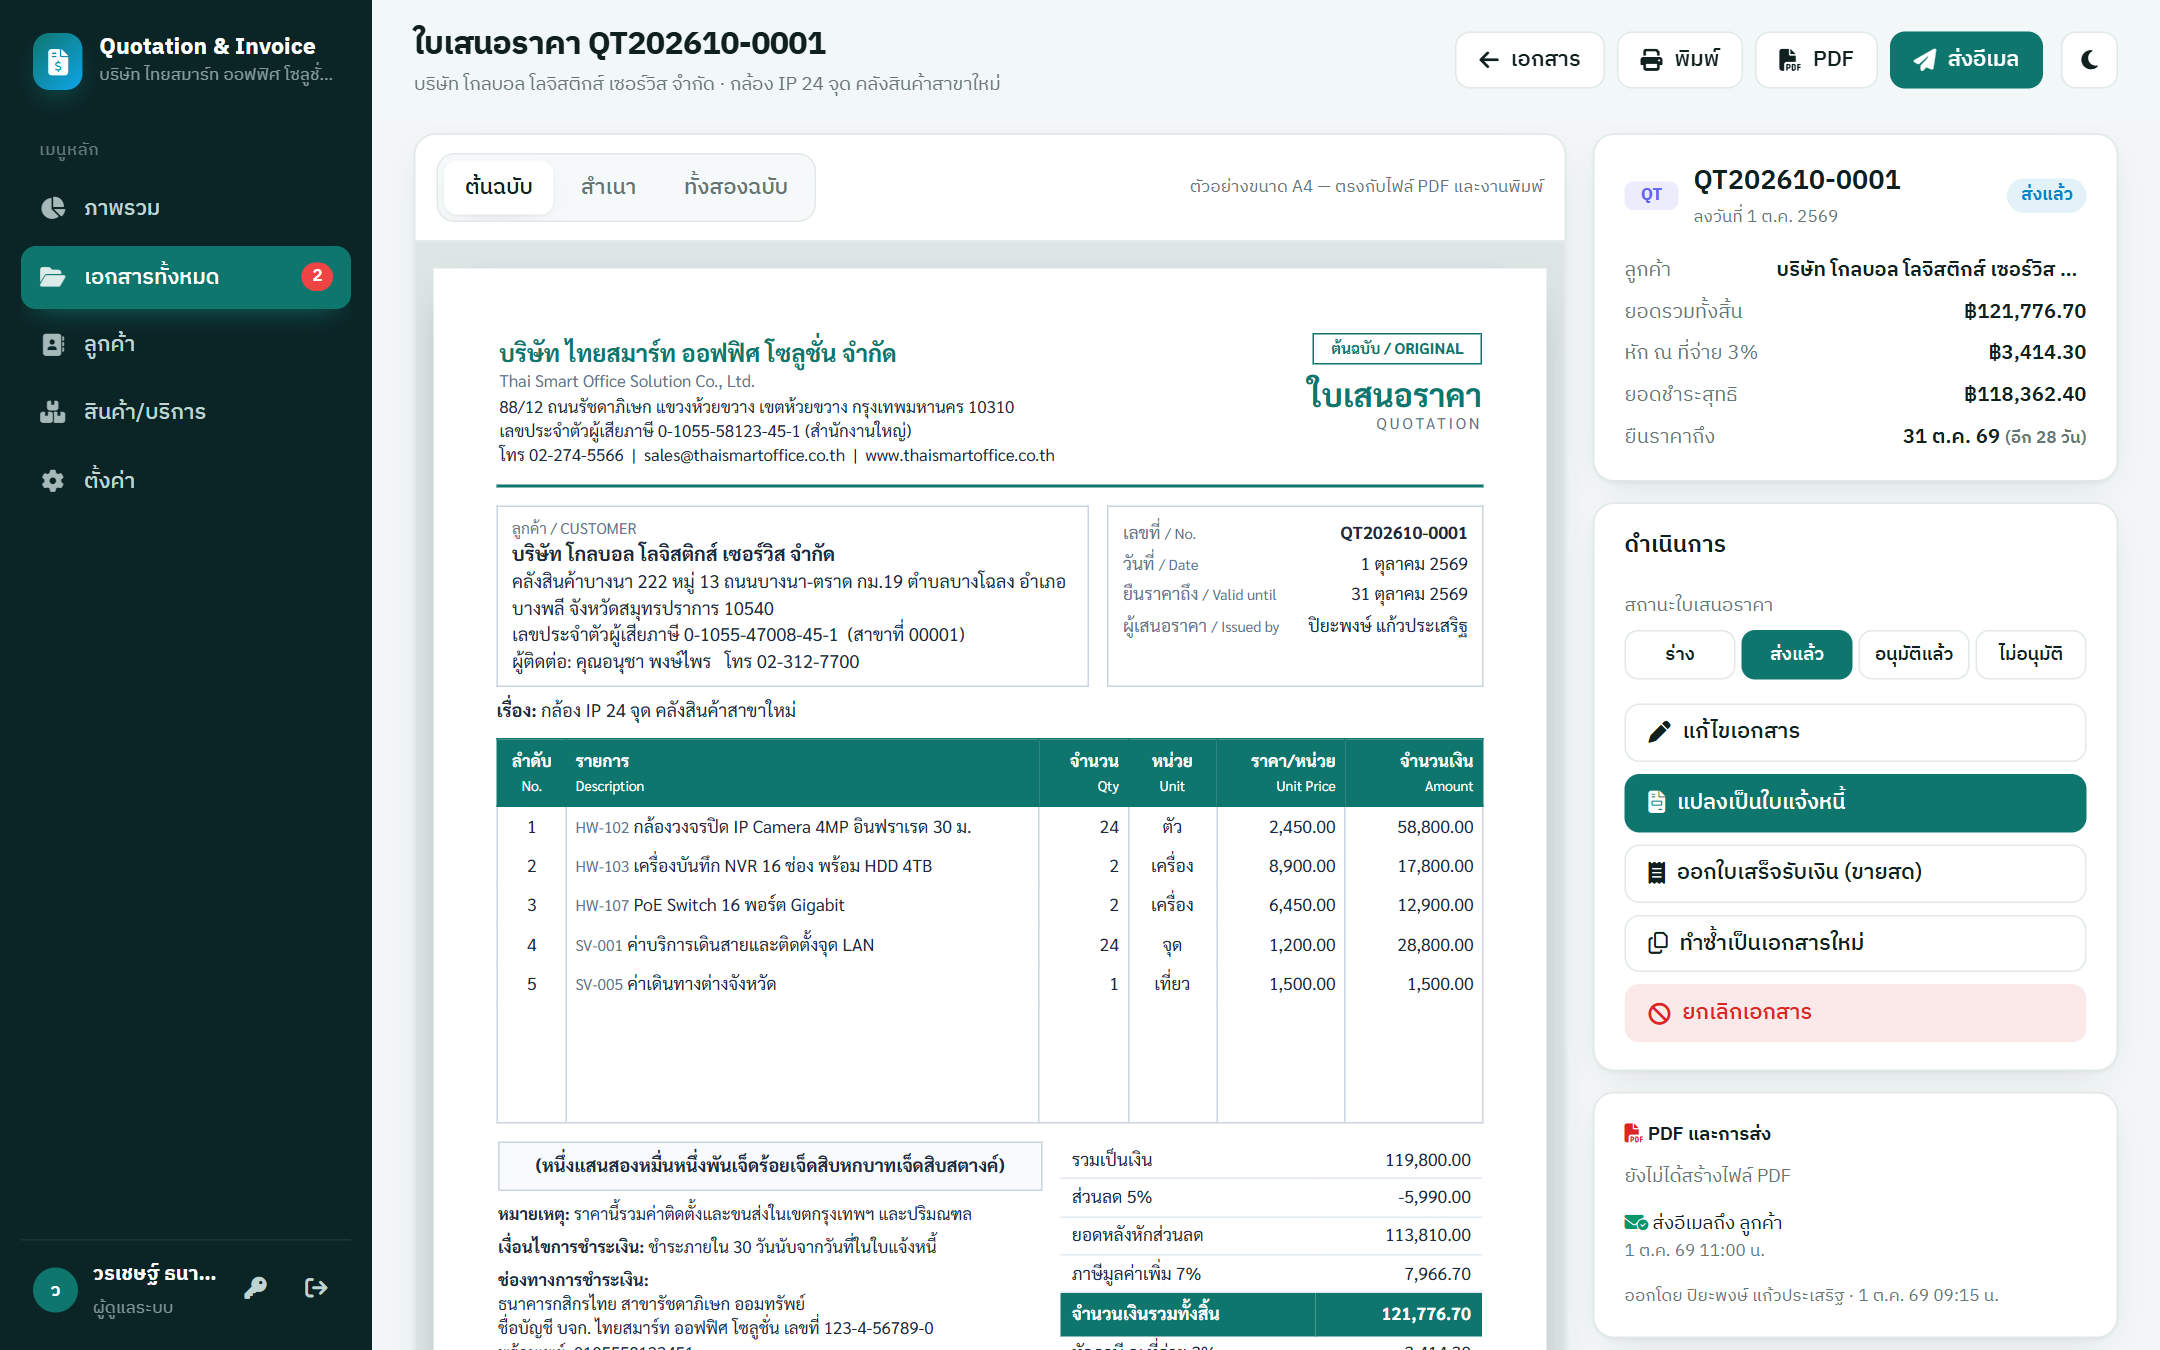Click ออกใบเสร็จรับเงิน (ขายสด) button
Viewport: 2160px width, 1350px height.
point(1855,873)
